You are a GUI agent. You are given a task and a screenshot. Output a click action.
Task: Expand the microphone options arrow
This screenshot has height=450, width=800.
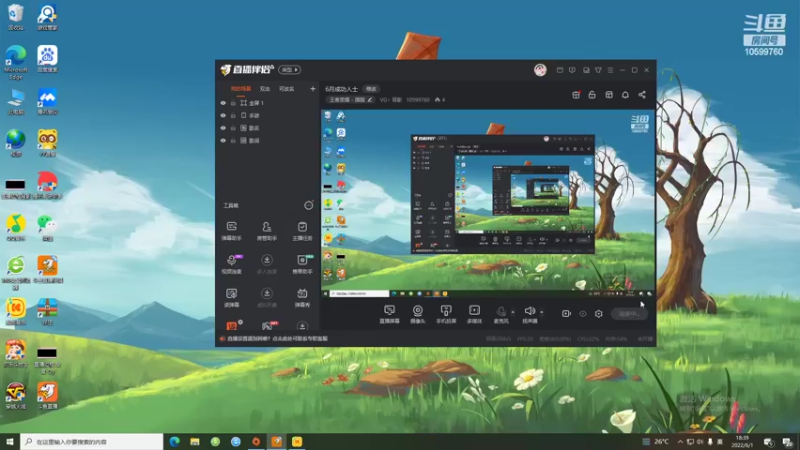(x=513, y=312)
